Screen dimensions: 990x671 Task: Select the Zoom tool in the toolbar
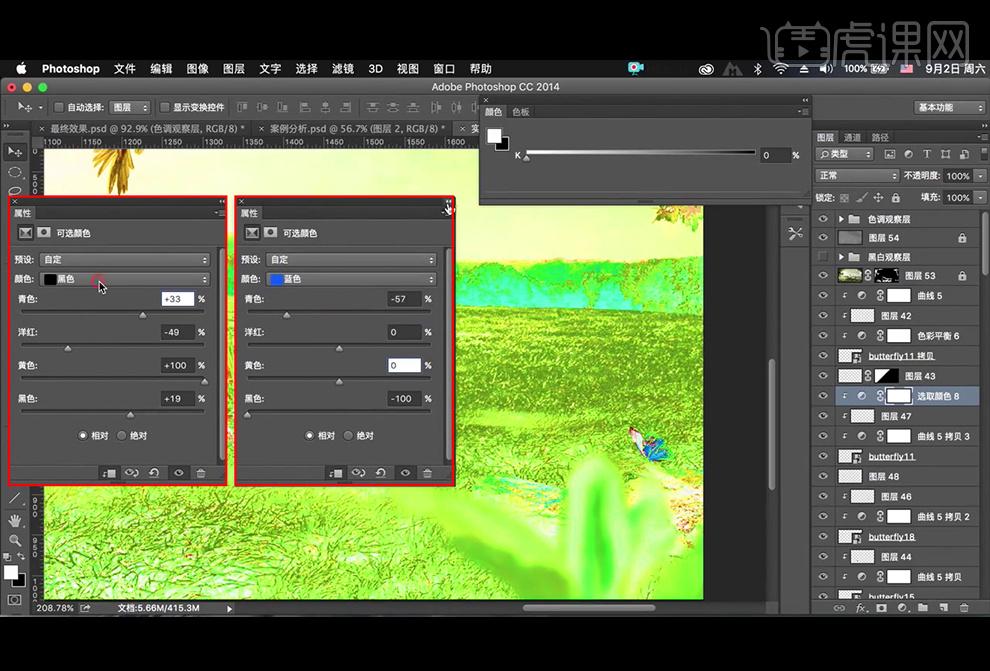[x=15, y=540]
